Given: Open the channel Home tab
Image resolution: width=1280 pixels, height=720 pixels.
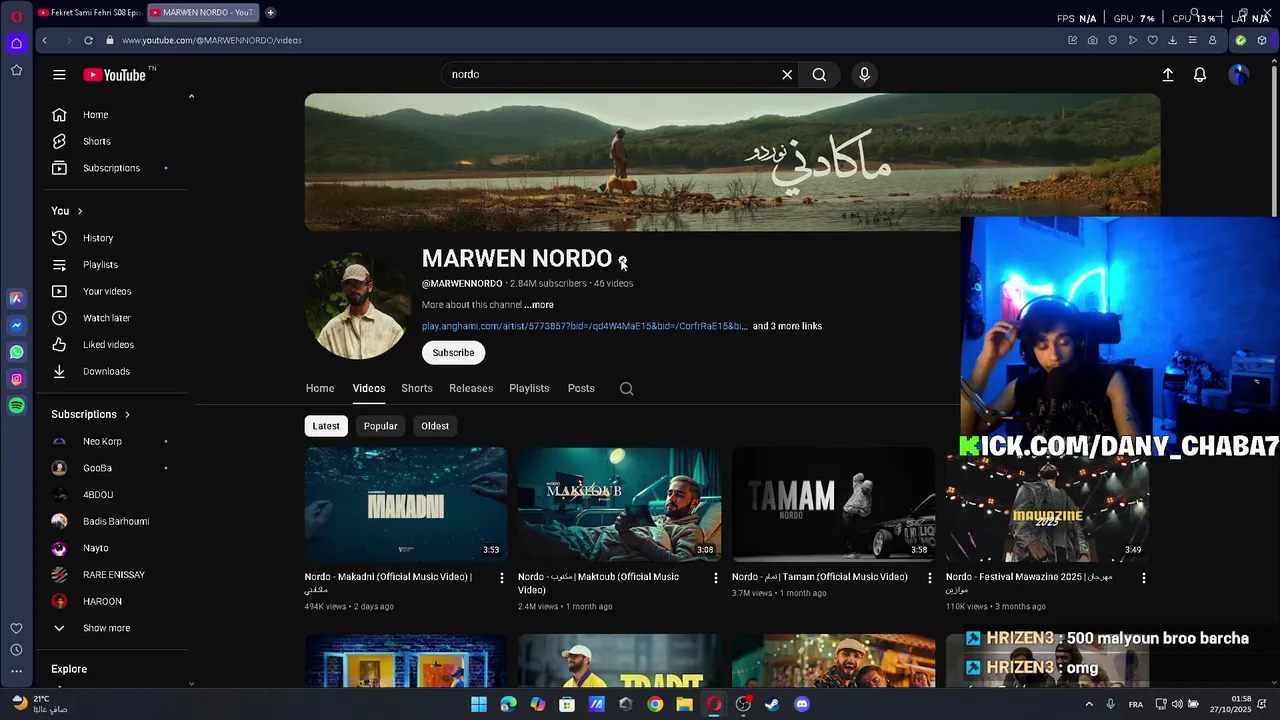Looking at the screenshot, I should point(320,388).
